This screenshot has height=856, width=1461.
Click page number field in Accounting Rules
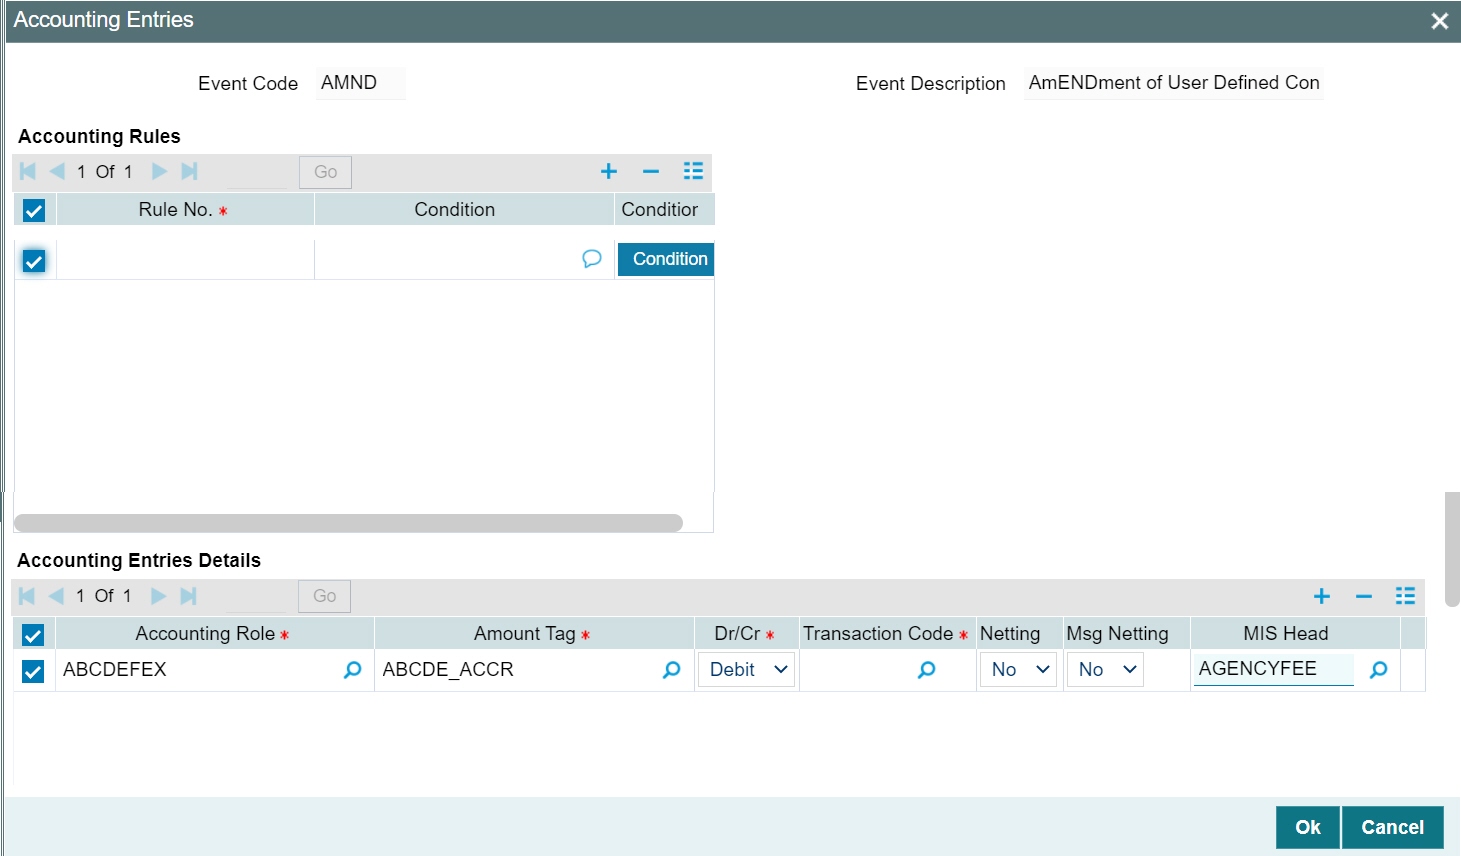[x=257, y=172]
